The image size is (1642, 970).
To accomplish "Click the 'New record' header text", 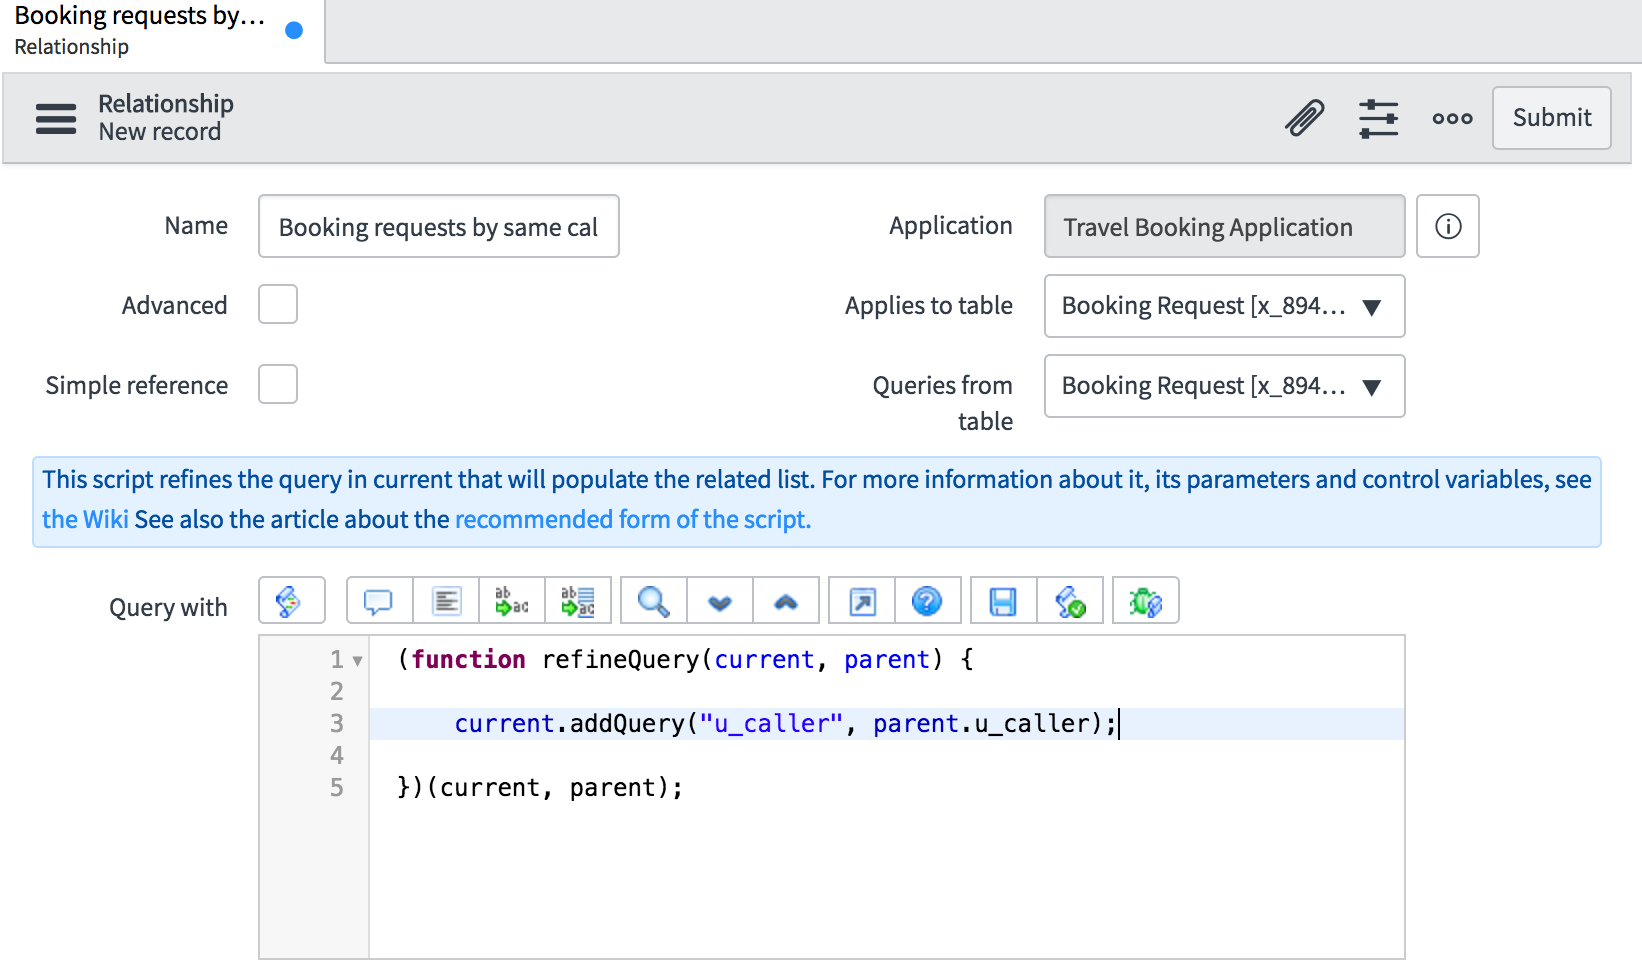I will coord(160,132).
